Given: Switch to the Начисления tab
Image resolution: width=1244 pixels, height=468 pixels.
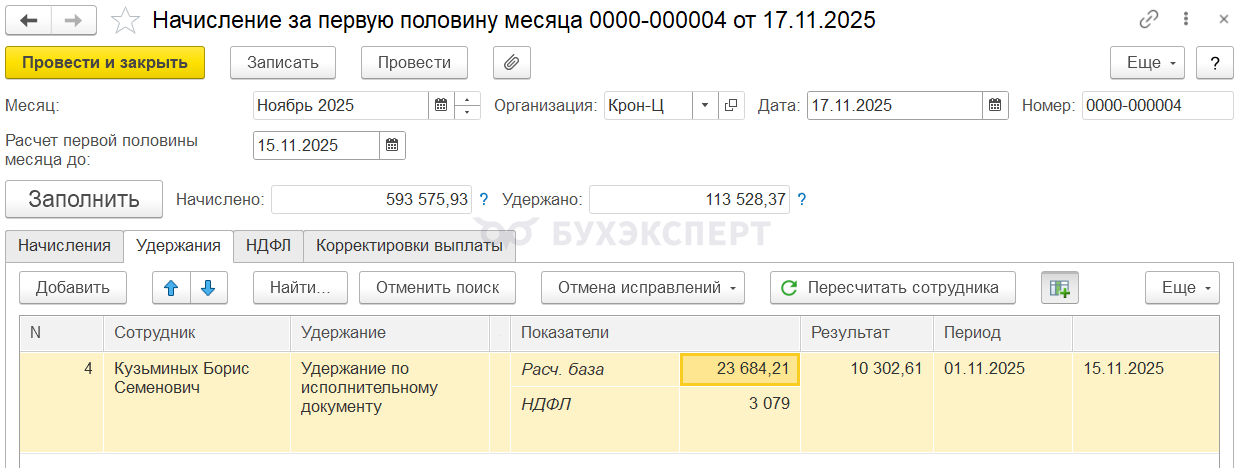Looking at the screenshot, I should coord(64,245).
